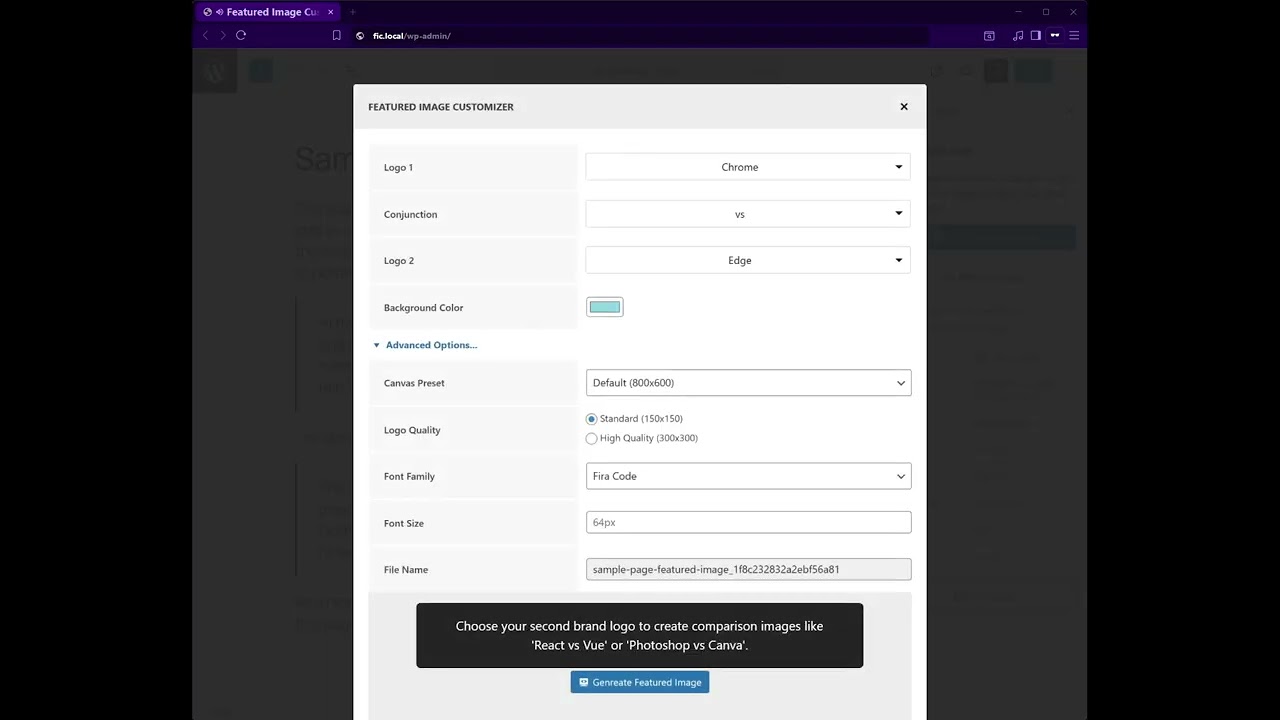Screen dimensions: 1280x720
Task: Close the Featured Image Customizer browser tab
Action: click(330, 12)
